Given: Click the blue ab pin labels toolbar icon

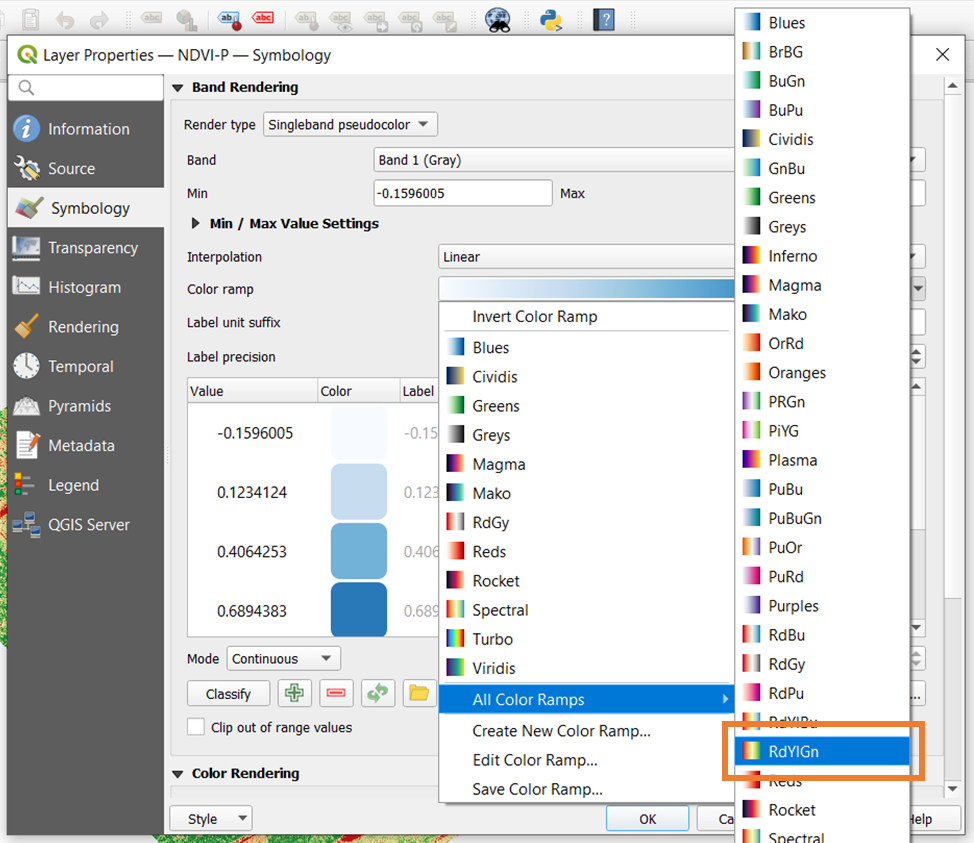Looking at the screenshot, I should pos(229,20).
